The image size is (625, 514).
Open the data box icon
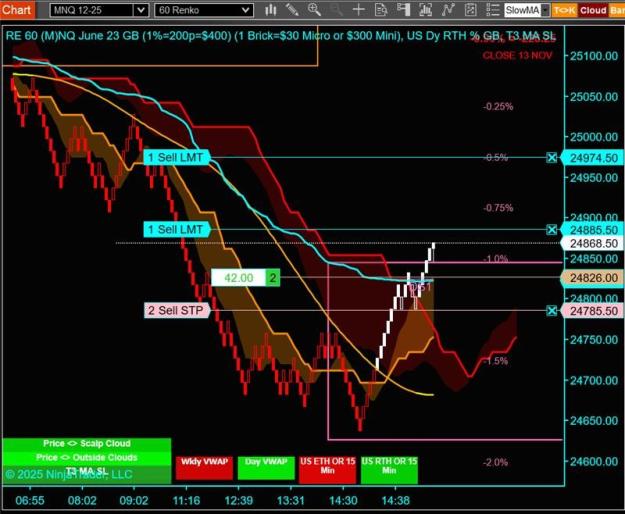[381, 10]
